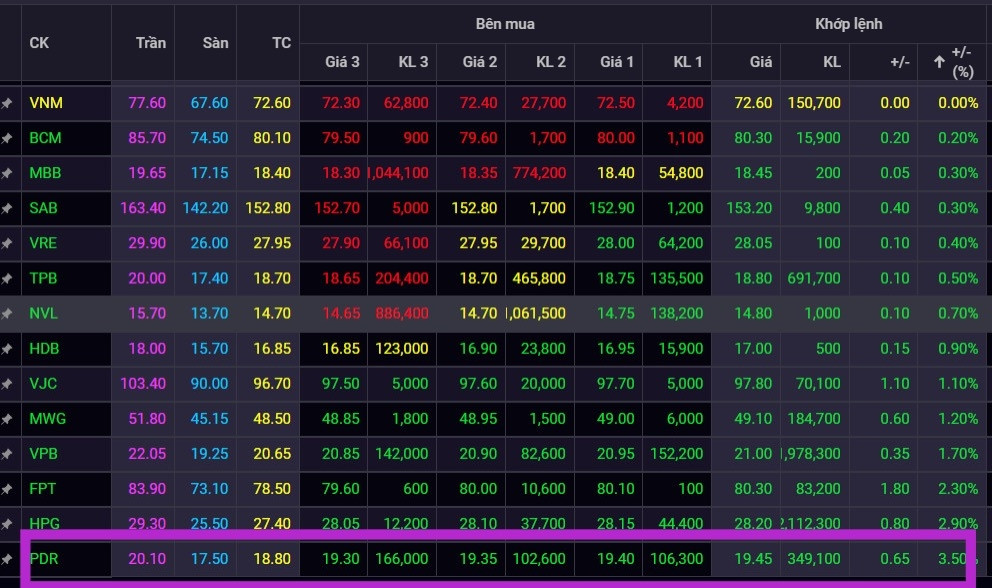Pin the FPT stock to top

point(7,488)
